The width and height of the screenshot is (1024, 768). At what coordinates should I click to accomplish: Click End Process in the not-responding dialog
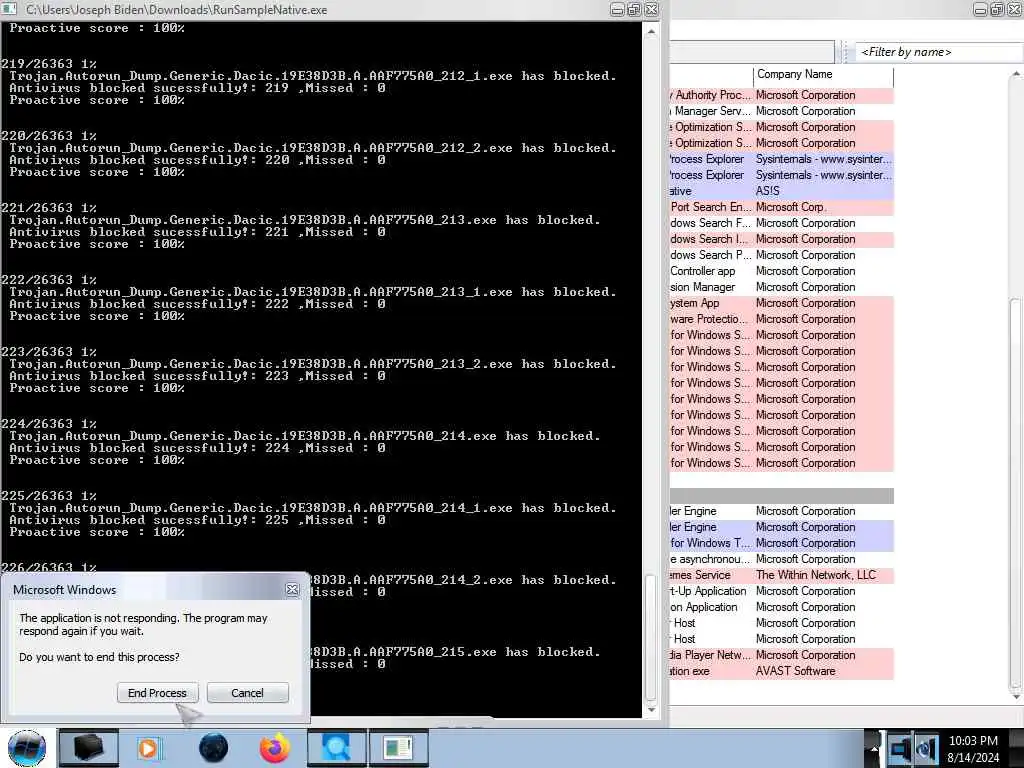pyautogui.click(x=157, y=693)
